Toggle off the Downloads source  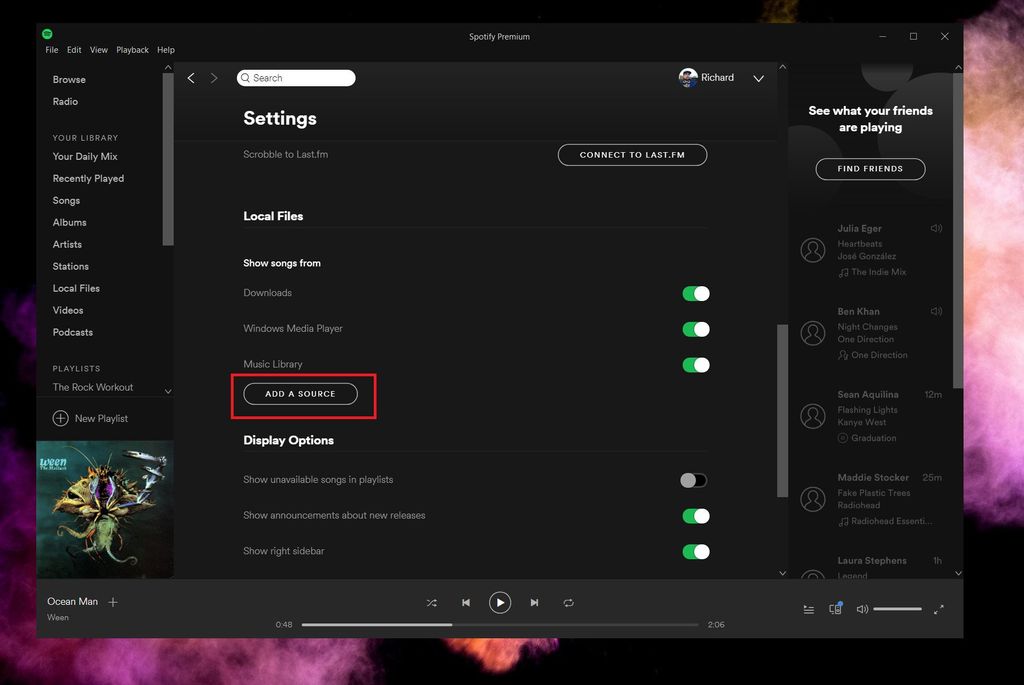(x=696, y=293)
